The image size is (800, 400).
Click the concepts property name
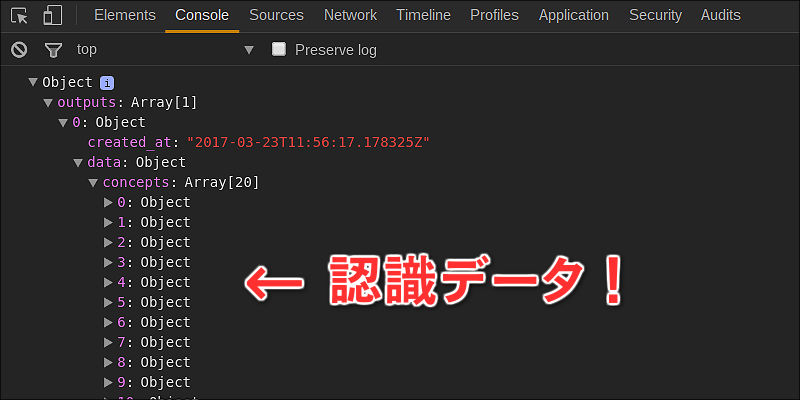[136, 183]
